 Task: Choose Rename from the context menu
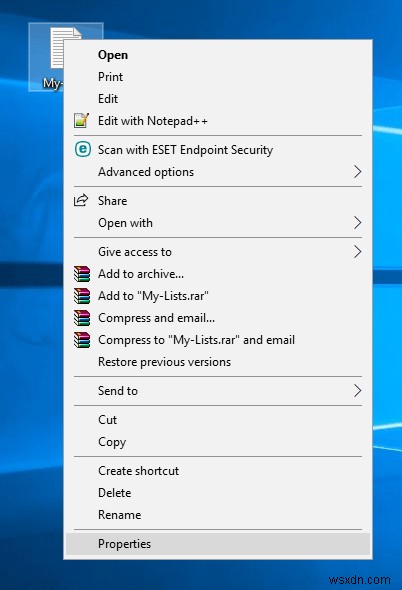(218, 515)
